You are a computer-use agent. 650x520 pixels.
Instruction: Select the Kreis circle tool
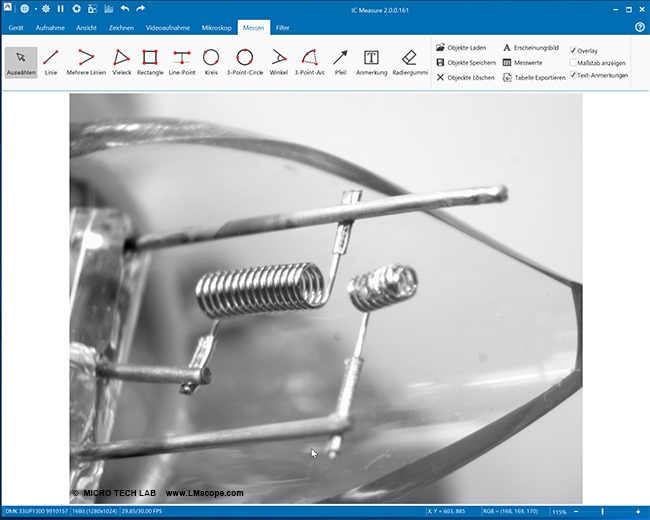pyautogui.click(x=211, y=62)
